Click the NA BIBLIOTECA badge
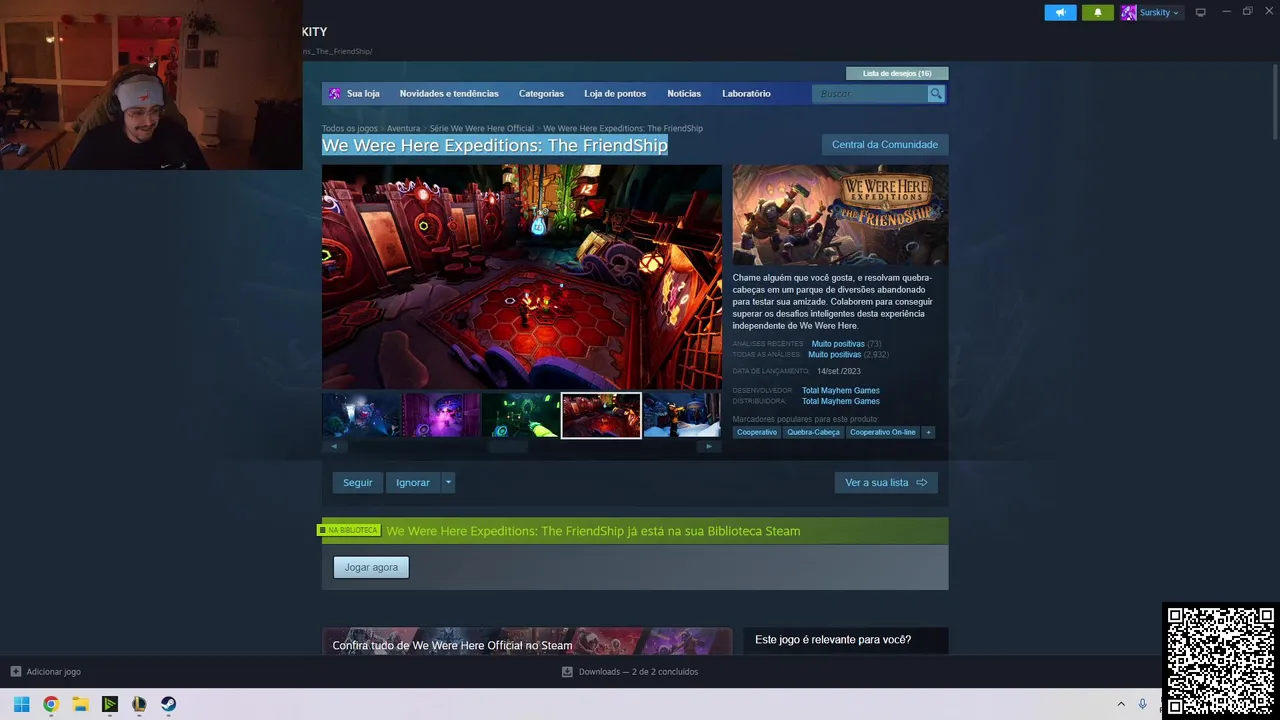The width and height of the screenshot is (1280, 720). 349,530
